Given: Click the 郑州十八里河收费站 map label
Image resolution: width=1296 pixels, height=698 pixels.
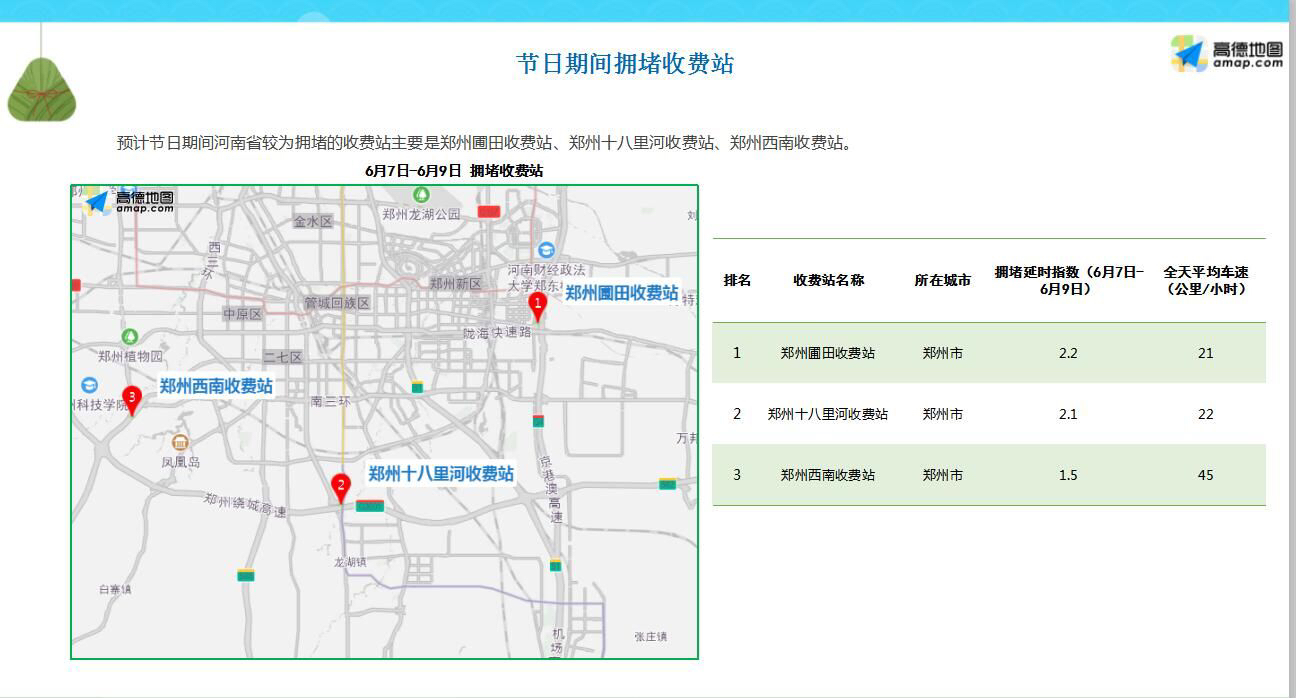Looking at the screenshot, I should 441,474.
